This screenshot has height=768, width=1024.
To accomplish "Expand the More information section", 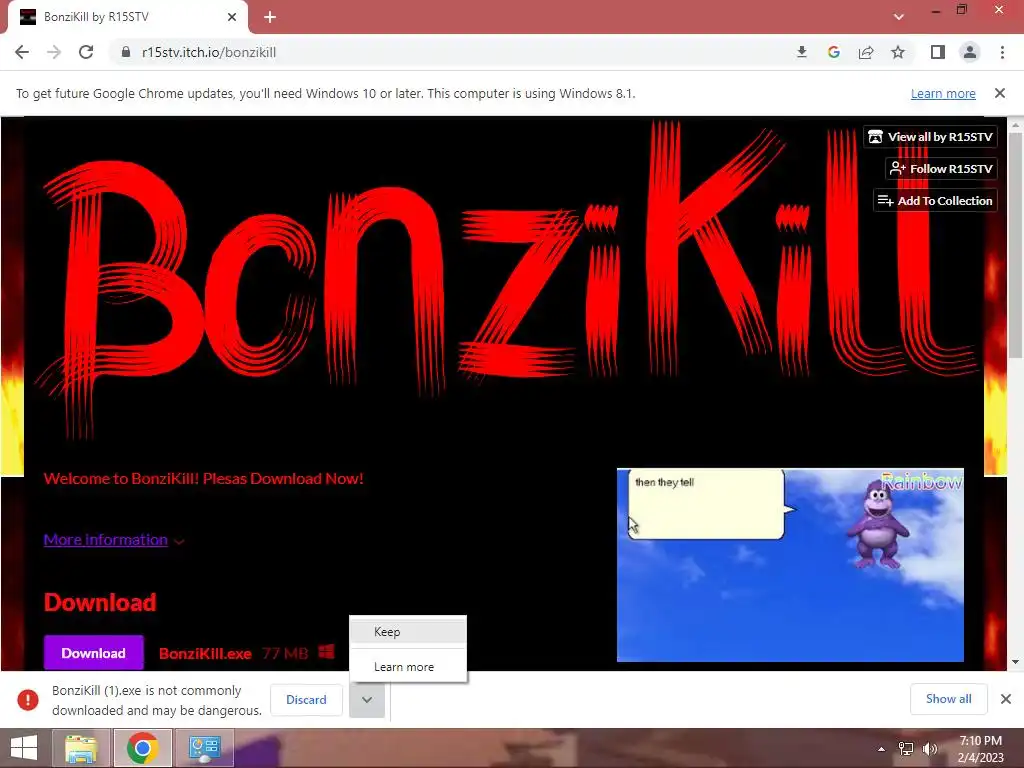I will [x=114, y=540].
